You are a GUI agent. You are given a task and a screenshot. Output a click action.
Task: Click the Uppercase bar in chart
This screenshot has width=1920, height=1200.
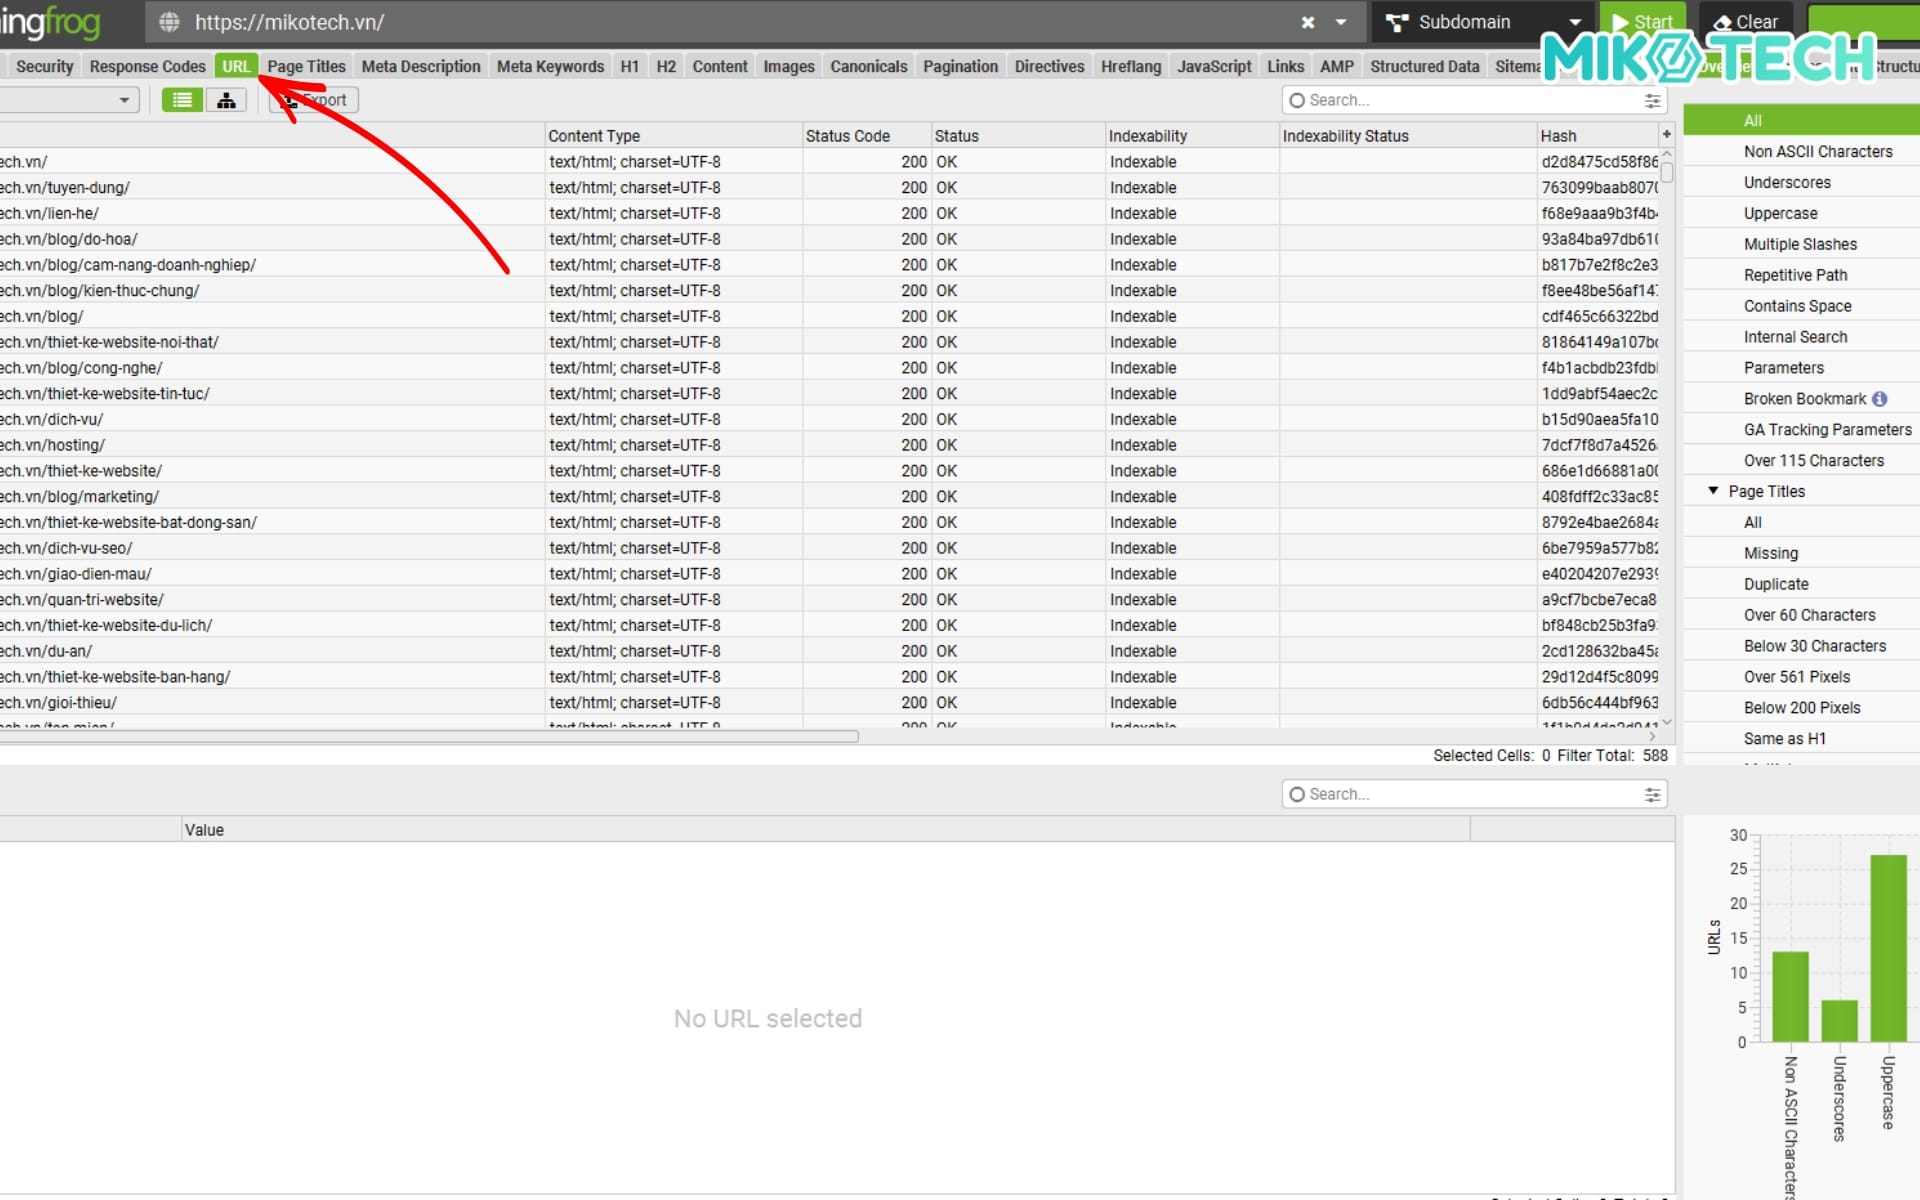[x=1887, y=948]
